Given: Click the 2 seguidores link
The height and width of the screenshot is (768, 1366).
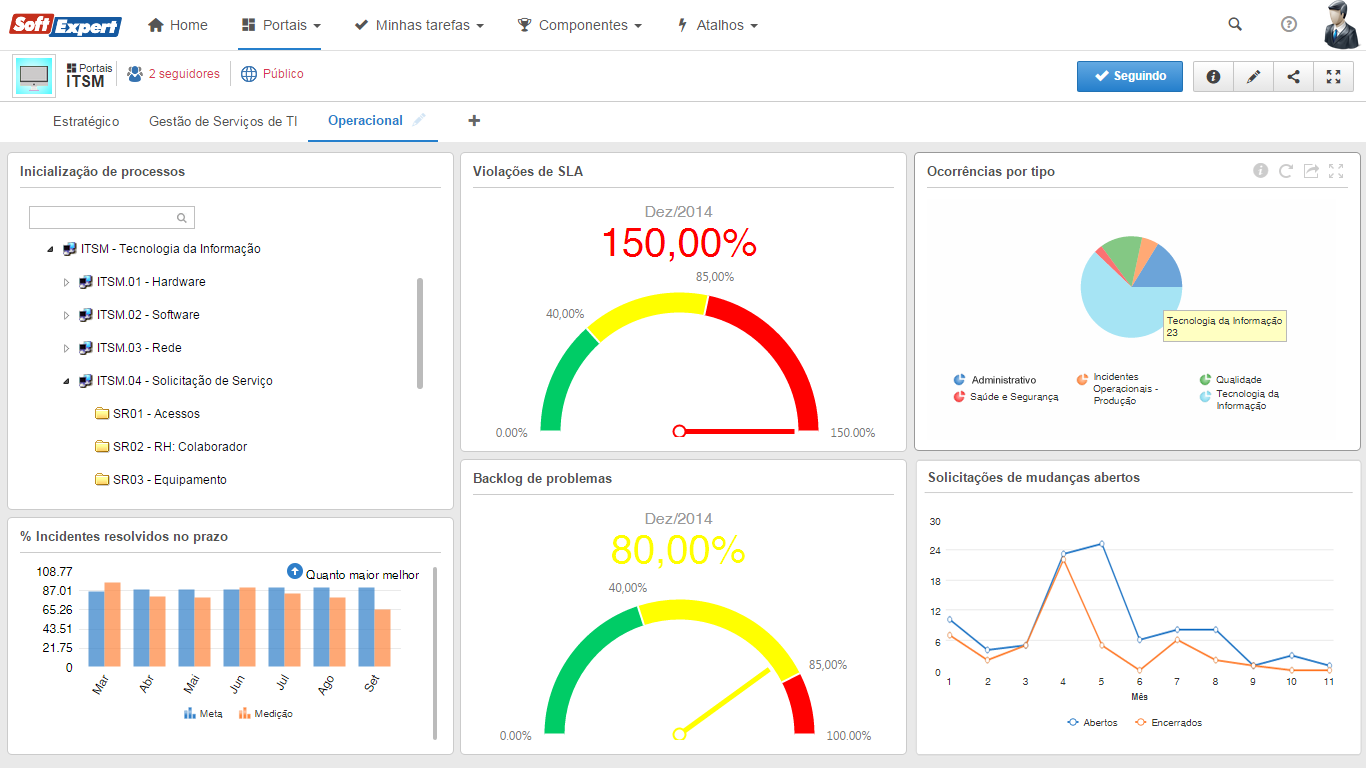Looking at the screenshot, I should click(183, 74).
